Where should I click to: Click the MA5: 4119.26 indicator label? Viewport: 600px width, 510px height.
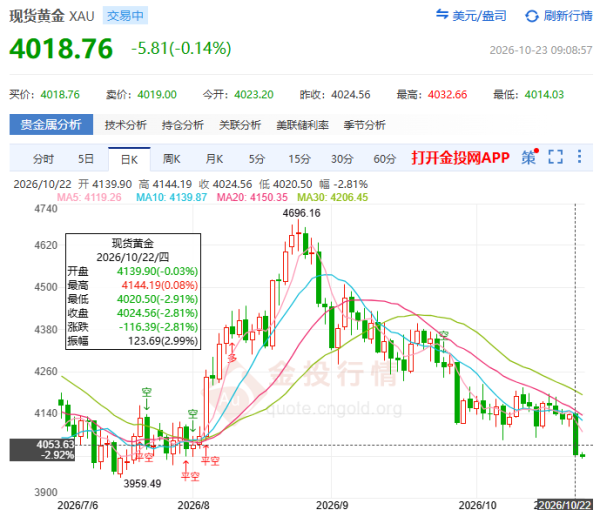tap(89, 197)
